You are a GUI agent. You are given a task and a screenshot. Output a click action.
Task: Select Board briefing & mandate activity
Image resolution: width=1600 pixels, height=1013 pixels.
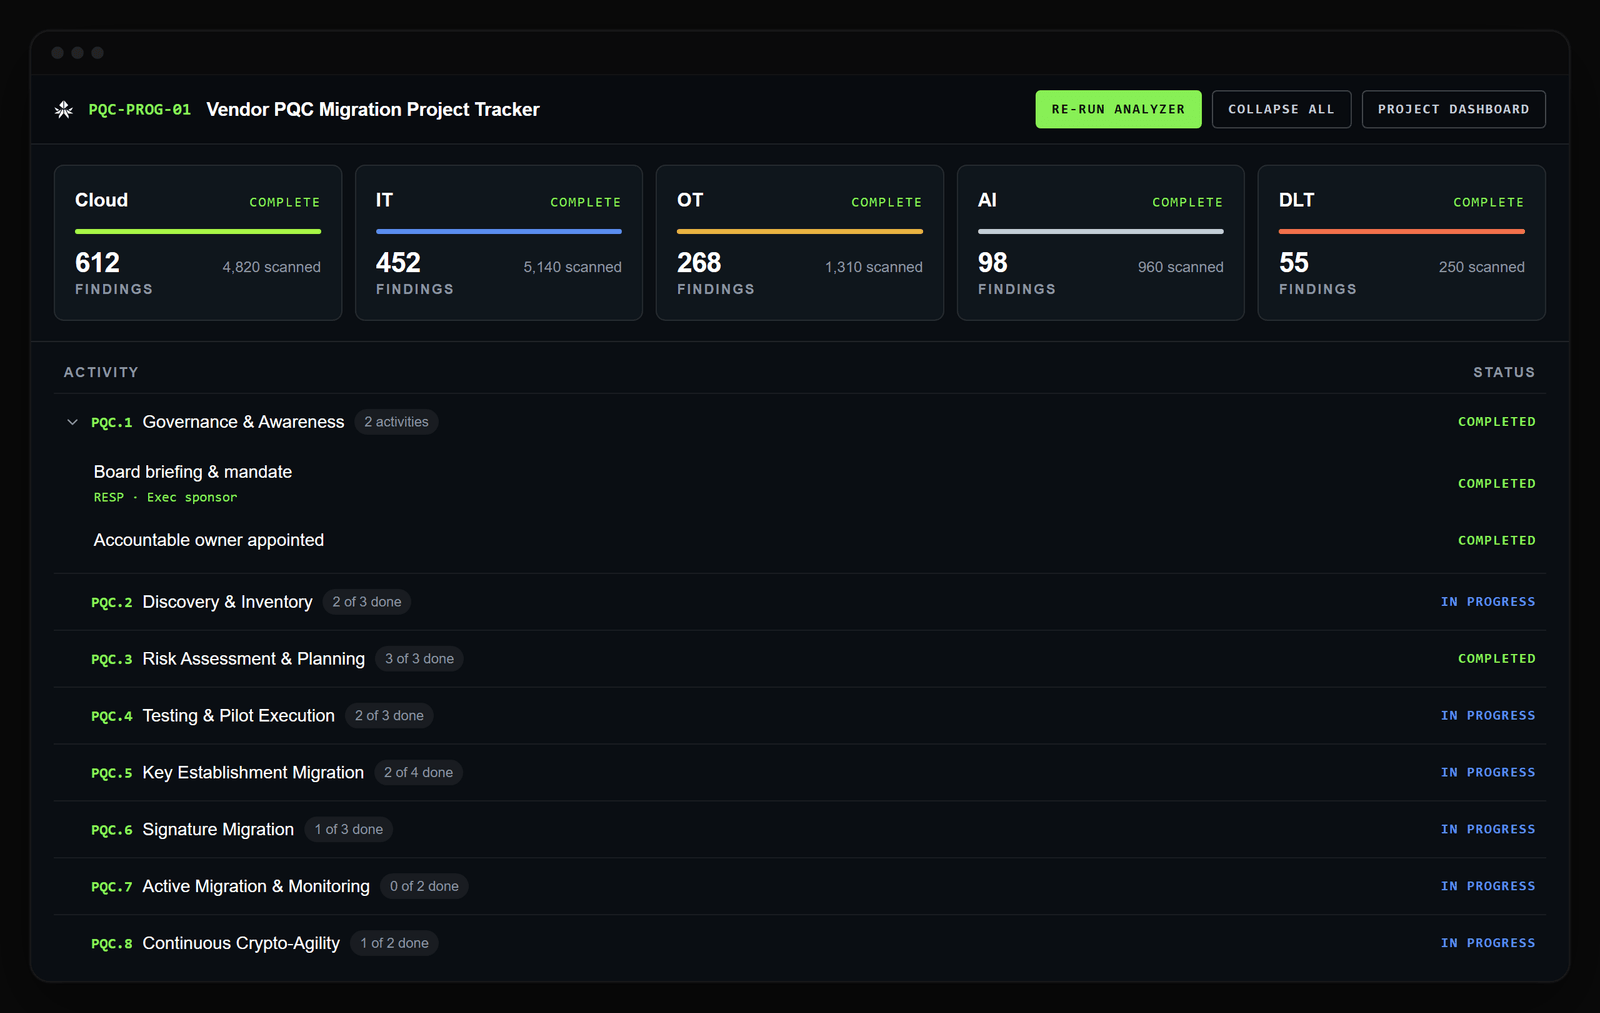(x=800, y=483)
